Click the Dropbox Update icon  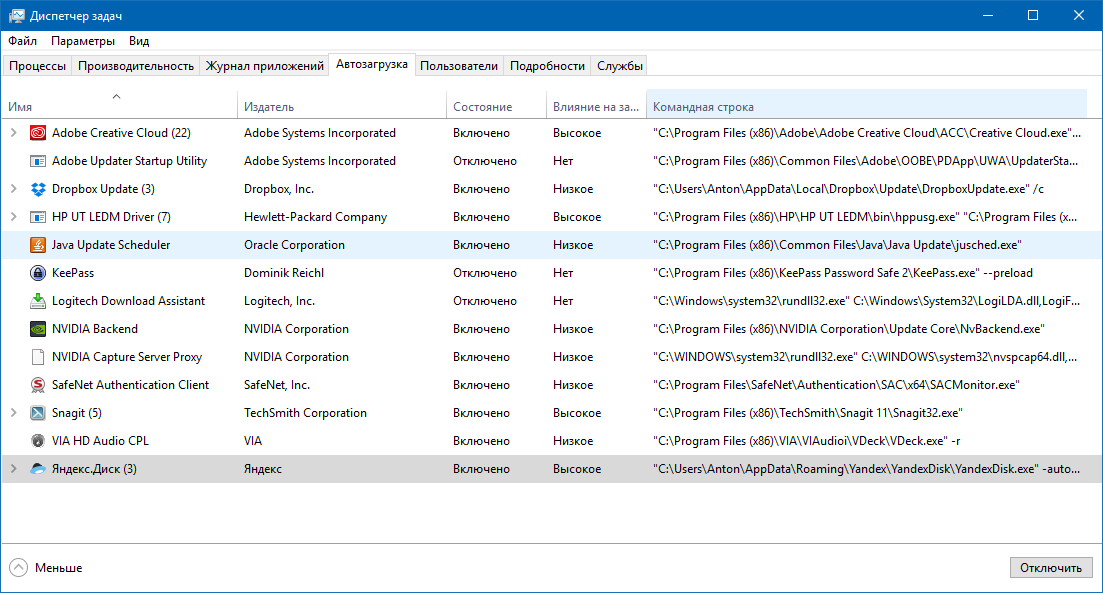tap(38, 189)
